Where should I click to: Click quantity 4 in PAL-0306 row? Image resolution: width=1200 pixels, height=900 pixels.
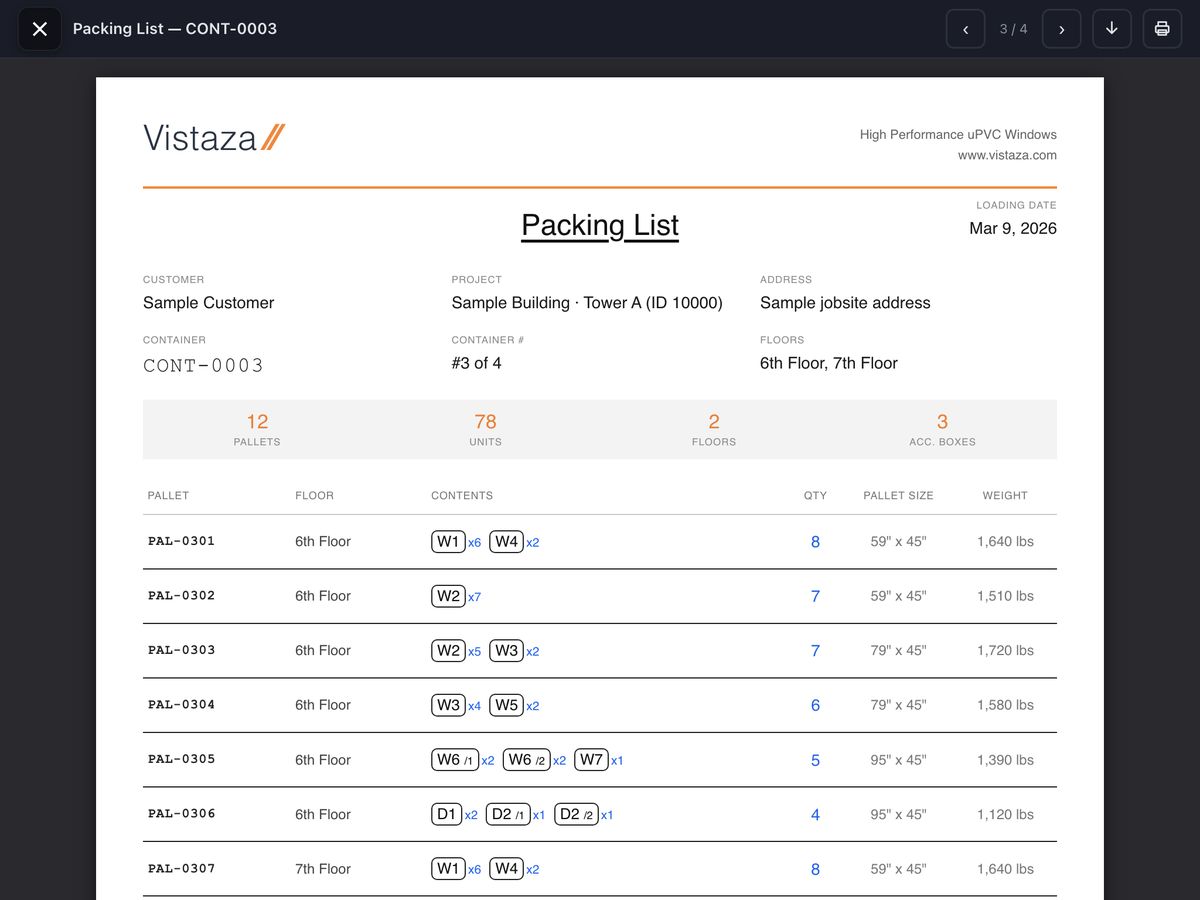tap(815, 815)
